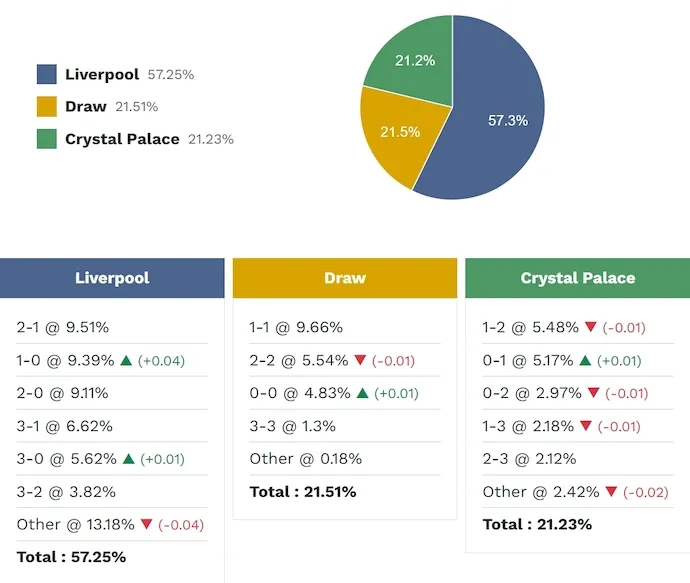
Task: Click the red down arrow beside 1-2
Action: click(x=591, y=327)
